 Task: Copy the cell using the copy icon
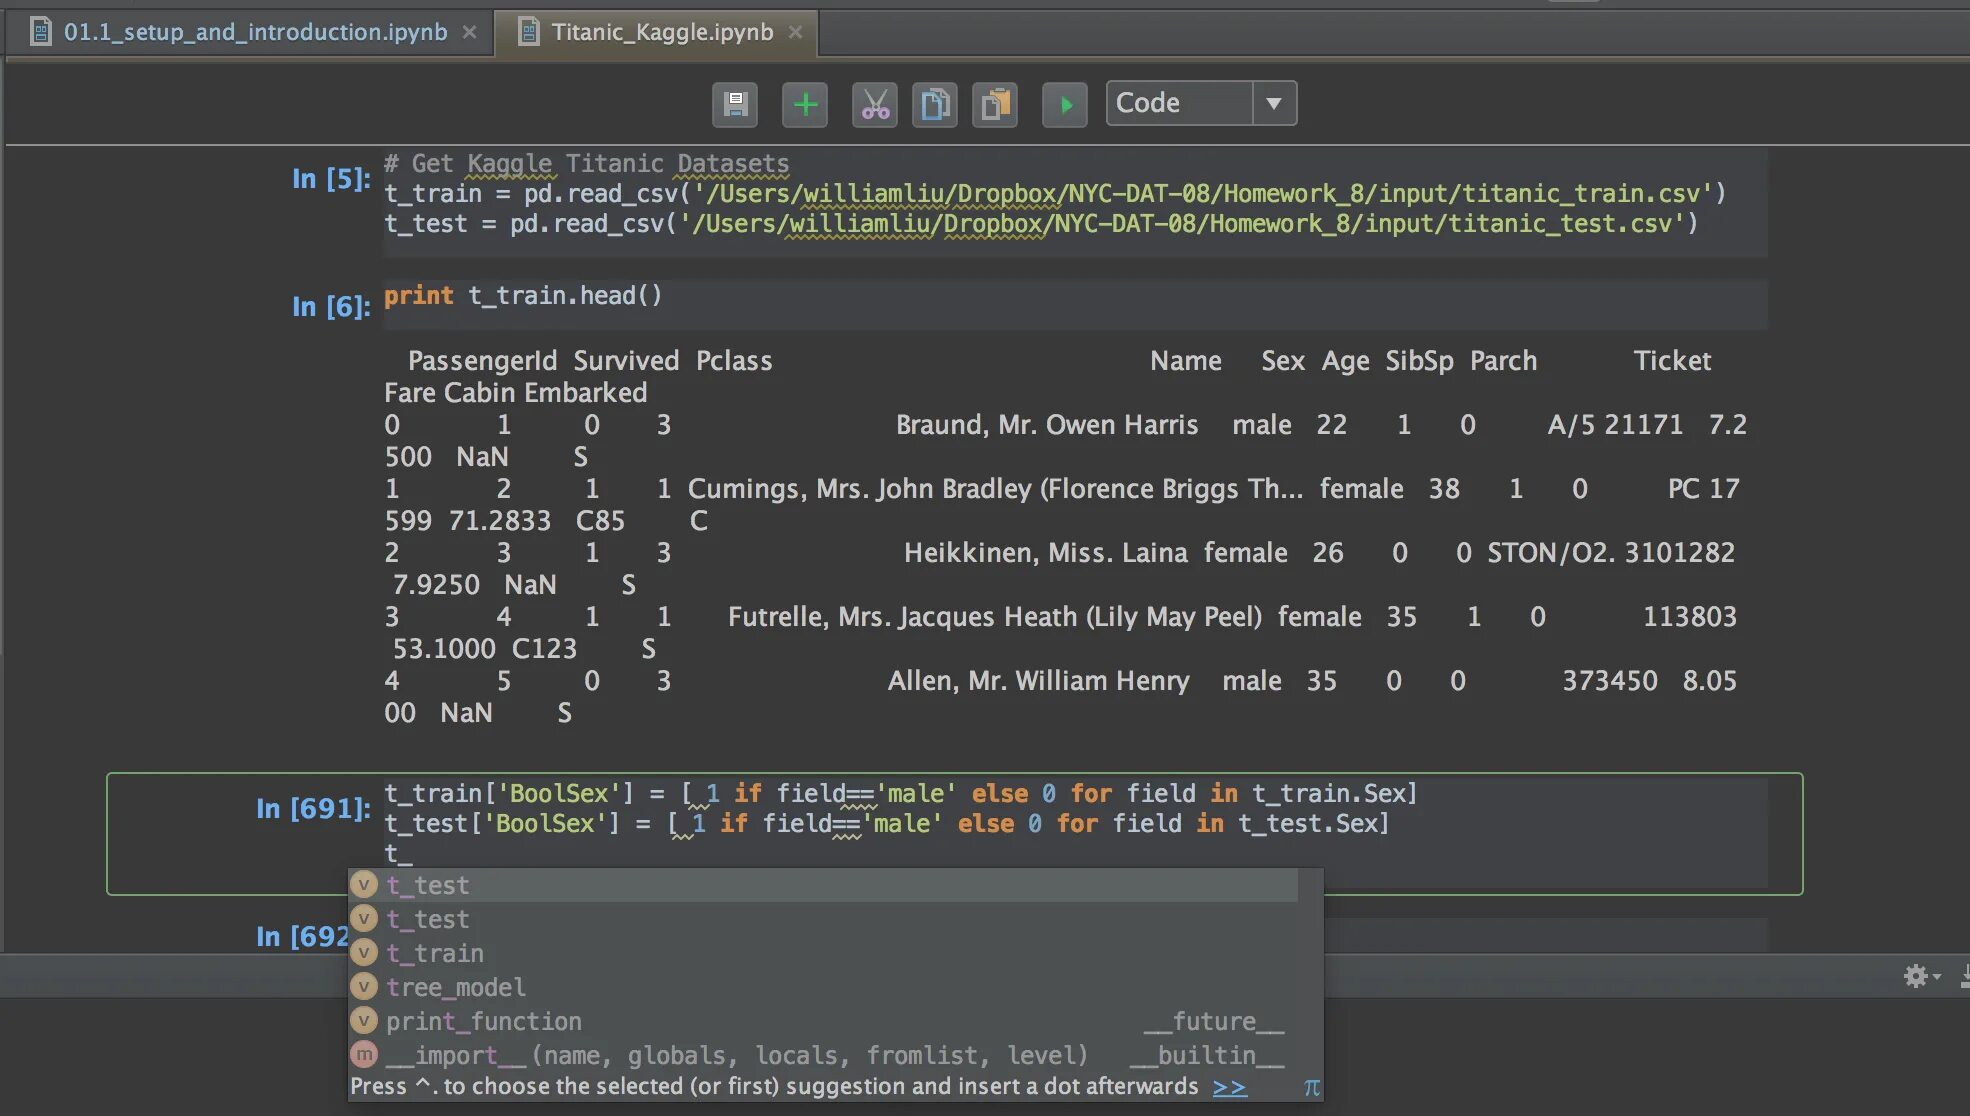click(x=935, y=104)
